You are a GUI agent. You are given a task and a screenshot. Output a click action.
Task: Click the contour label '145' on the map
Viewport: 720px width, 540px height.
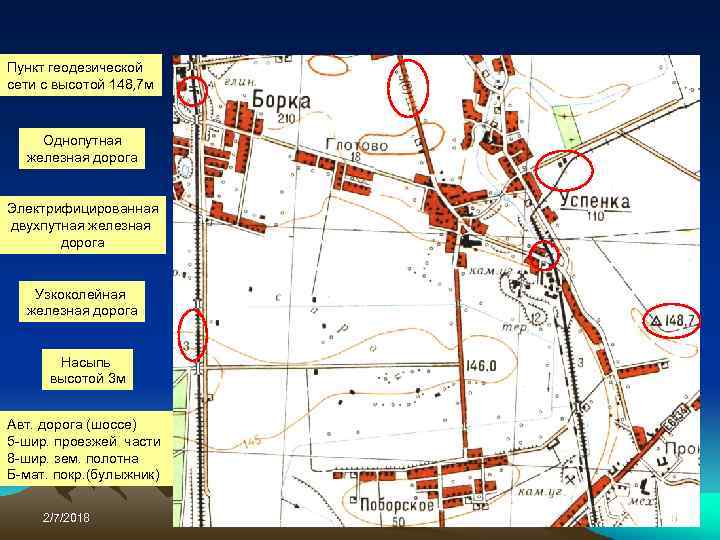(x=252, y=442)
